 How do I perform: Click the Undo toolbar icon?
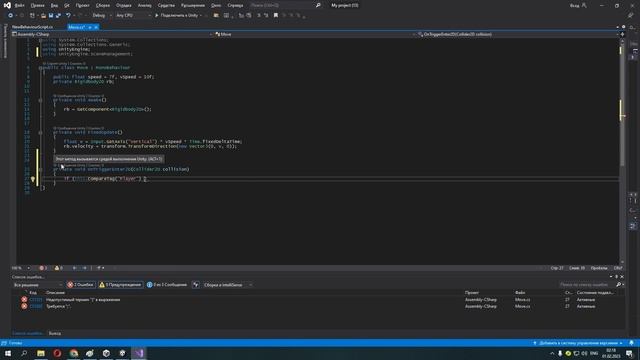68,16
